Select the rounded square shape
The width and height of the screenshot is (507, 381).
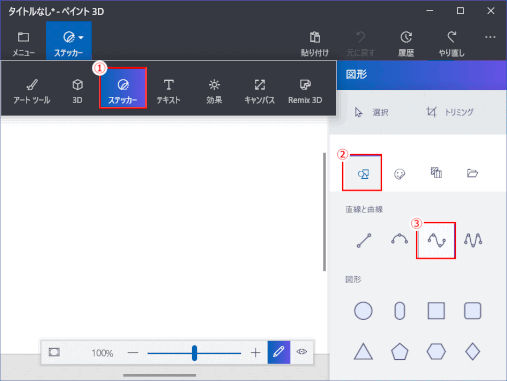[473, 311]
